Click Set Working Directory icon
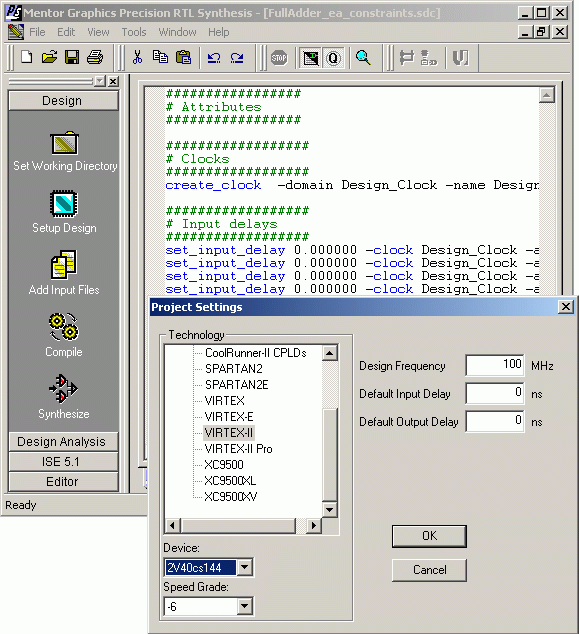 [64, 143]
